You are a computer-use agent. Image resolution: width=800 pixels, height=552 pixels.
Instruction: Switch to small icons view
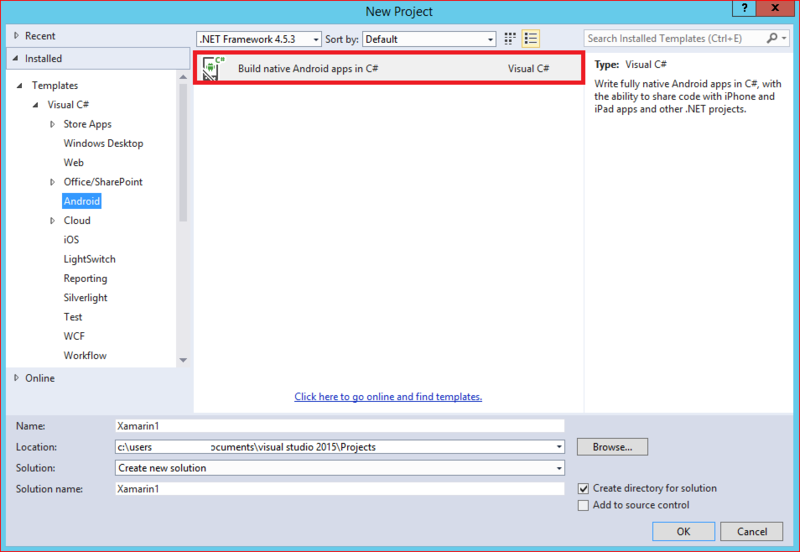click(x=510, y=39)
